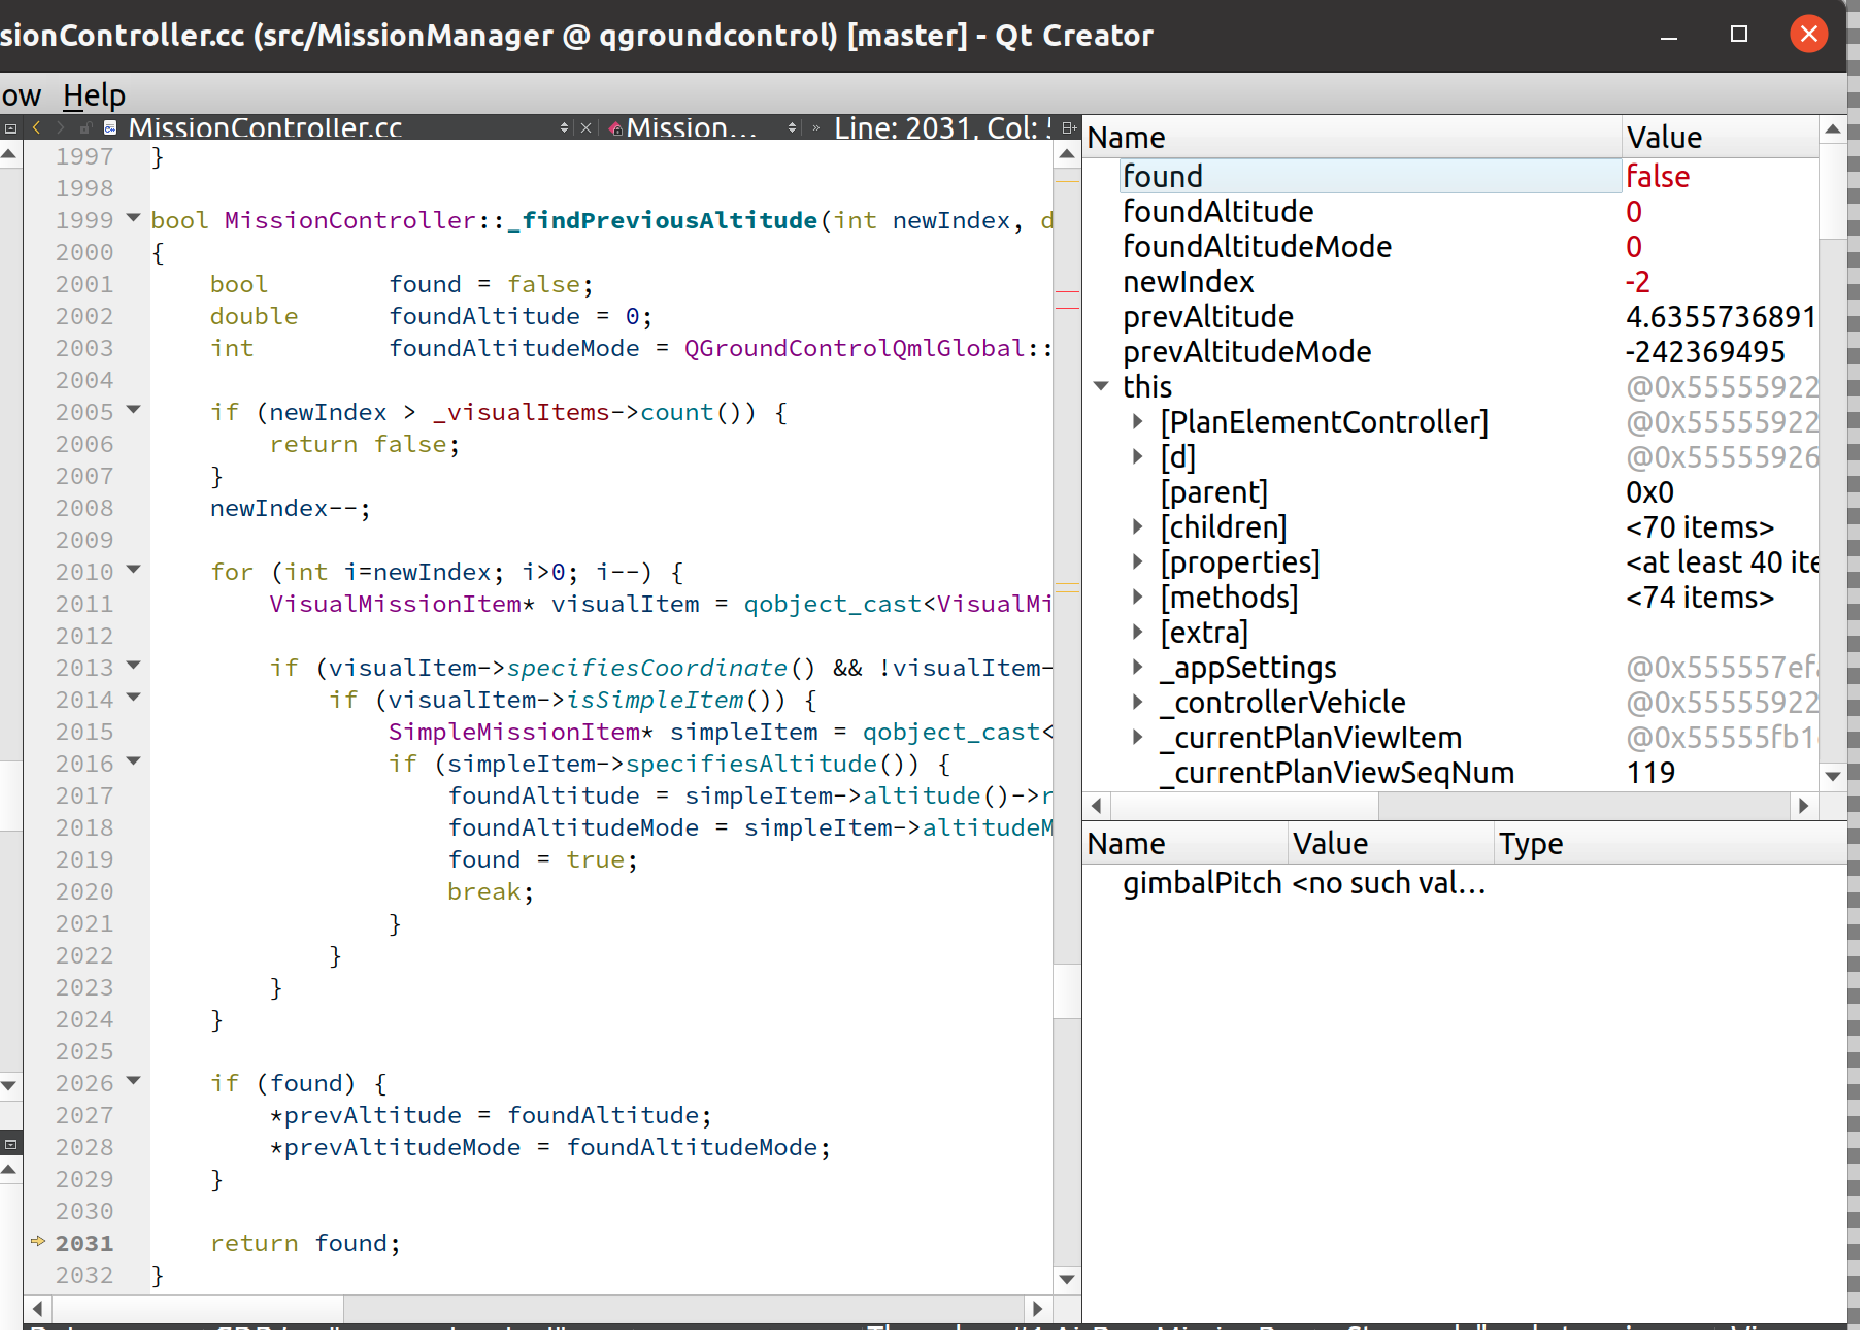This screenshot has height=1330, width=1860.
Task: Expand the [properties] node
Action: point(1137,562)
